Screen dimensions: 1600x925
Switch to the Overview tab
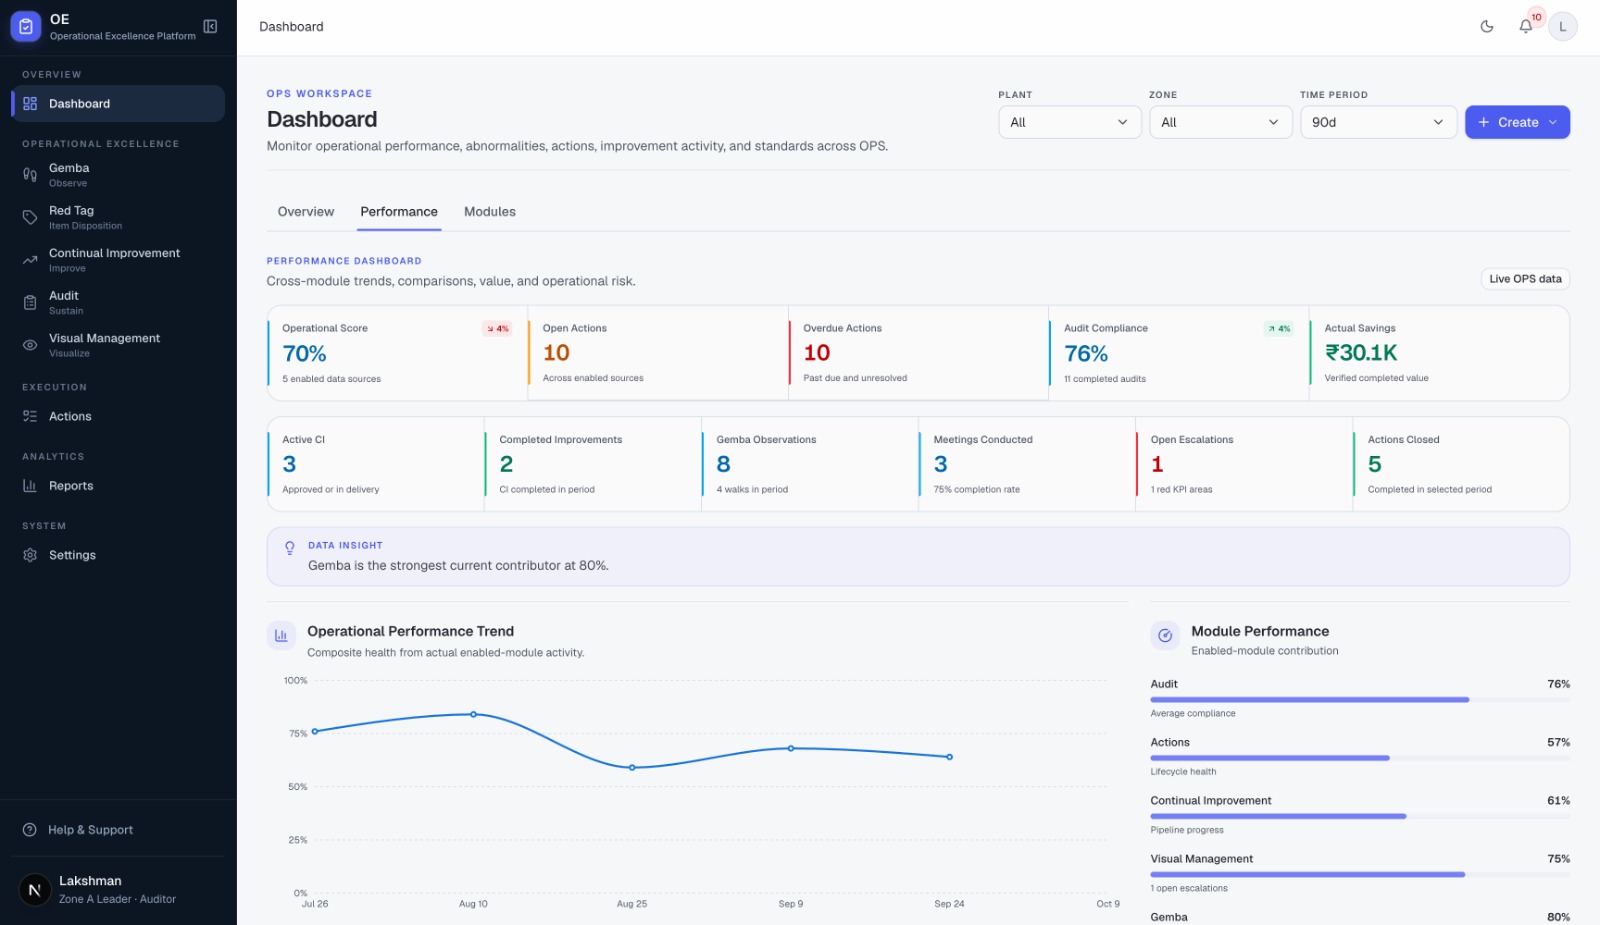[x=306, y=212]
